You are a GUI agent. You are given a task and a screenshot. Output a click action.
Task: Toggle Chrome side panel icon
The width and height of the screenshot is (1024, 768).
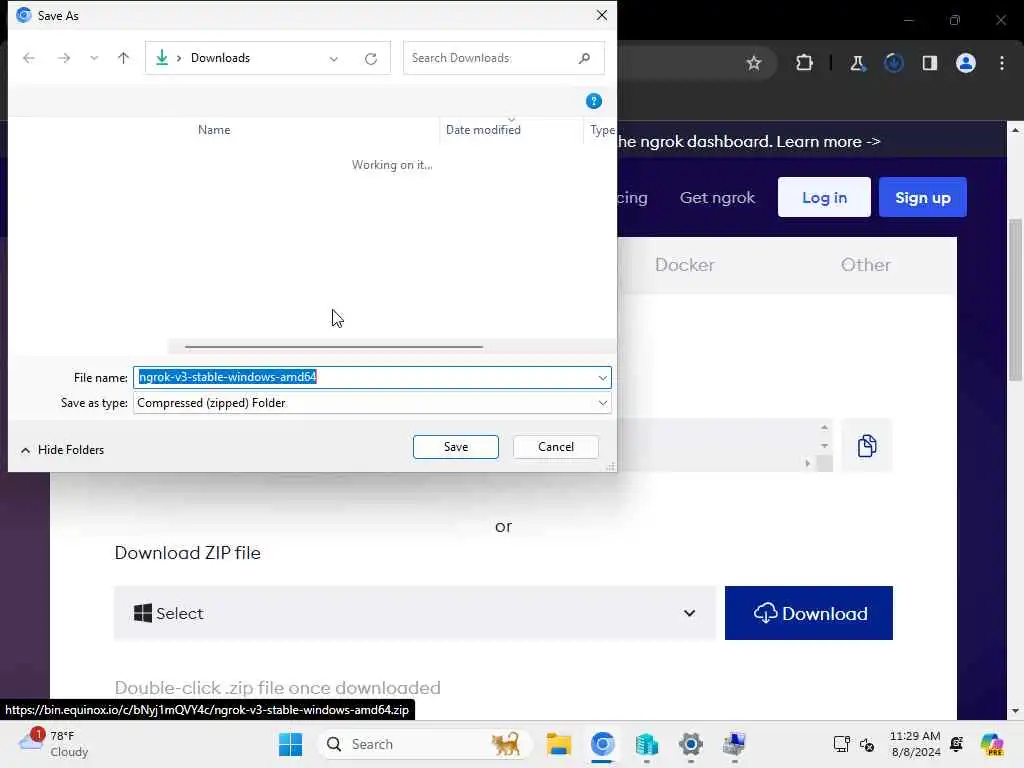click(x=929, y=63)
